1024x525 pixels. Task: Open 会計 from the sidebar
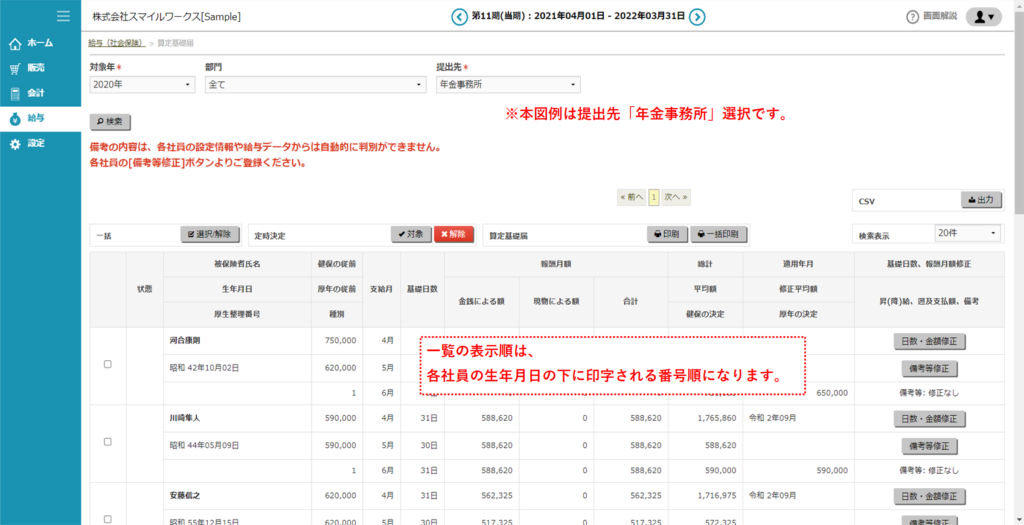coord(40,93)
